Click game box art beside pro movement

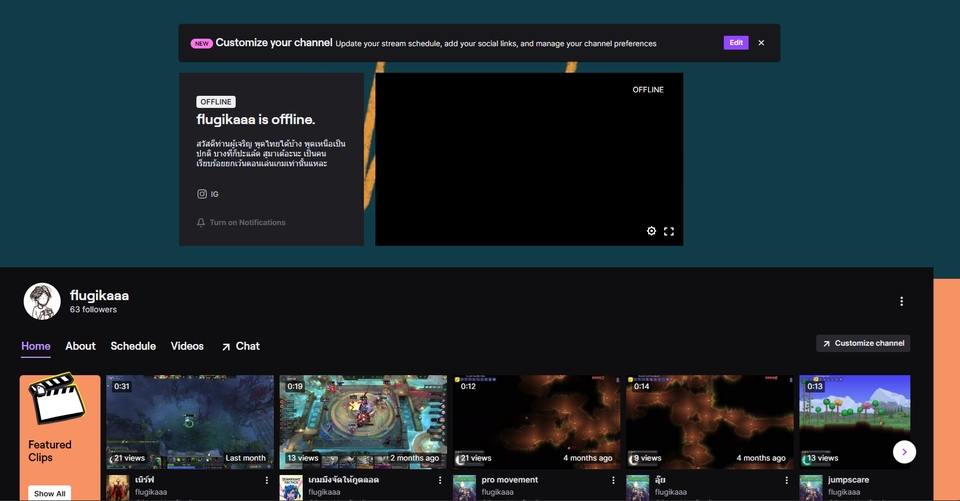(x=465, y=488)
